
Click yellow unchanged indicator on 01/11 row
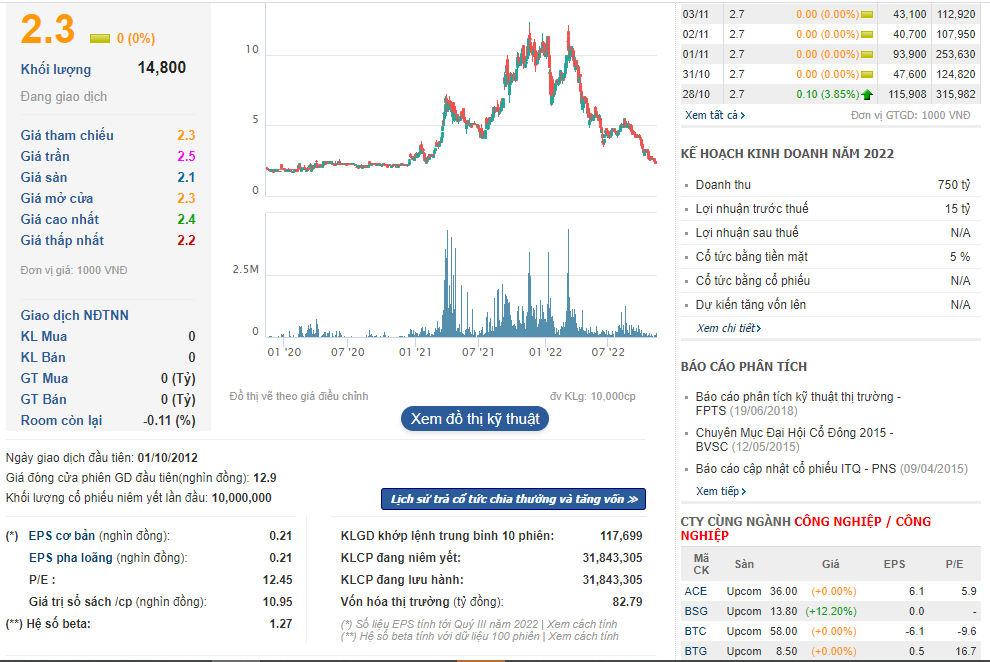pos(867,55)
